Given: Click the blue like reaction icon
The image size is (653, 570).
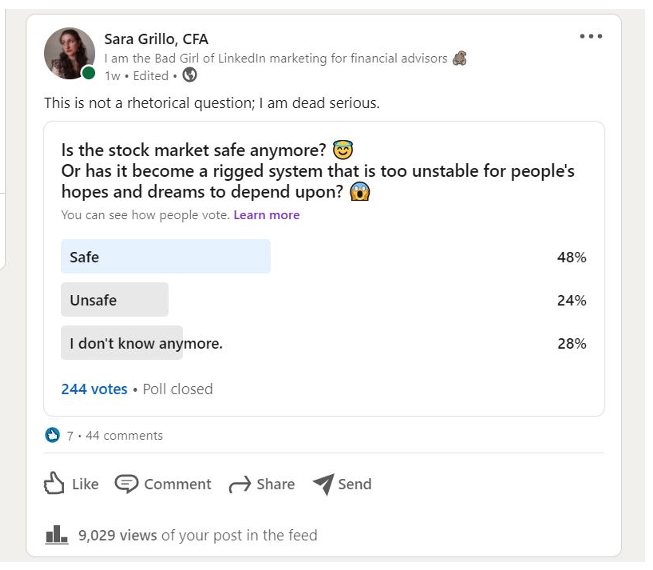Looking at the screenshot, I should pos(53,435).
